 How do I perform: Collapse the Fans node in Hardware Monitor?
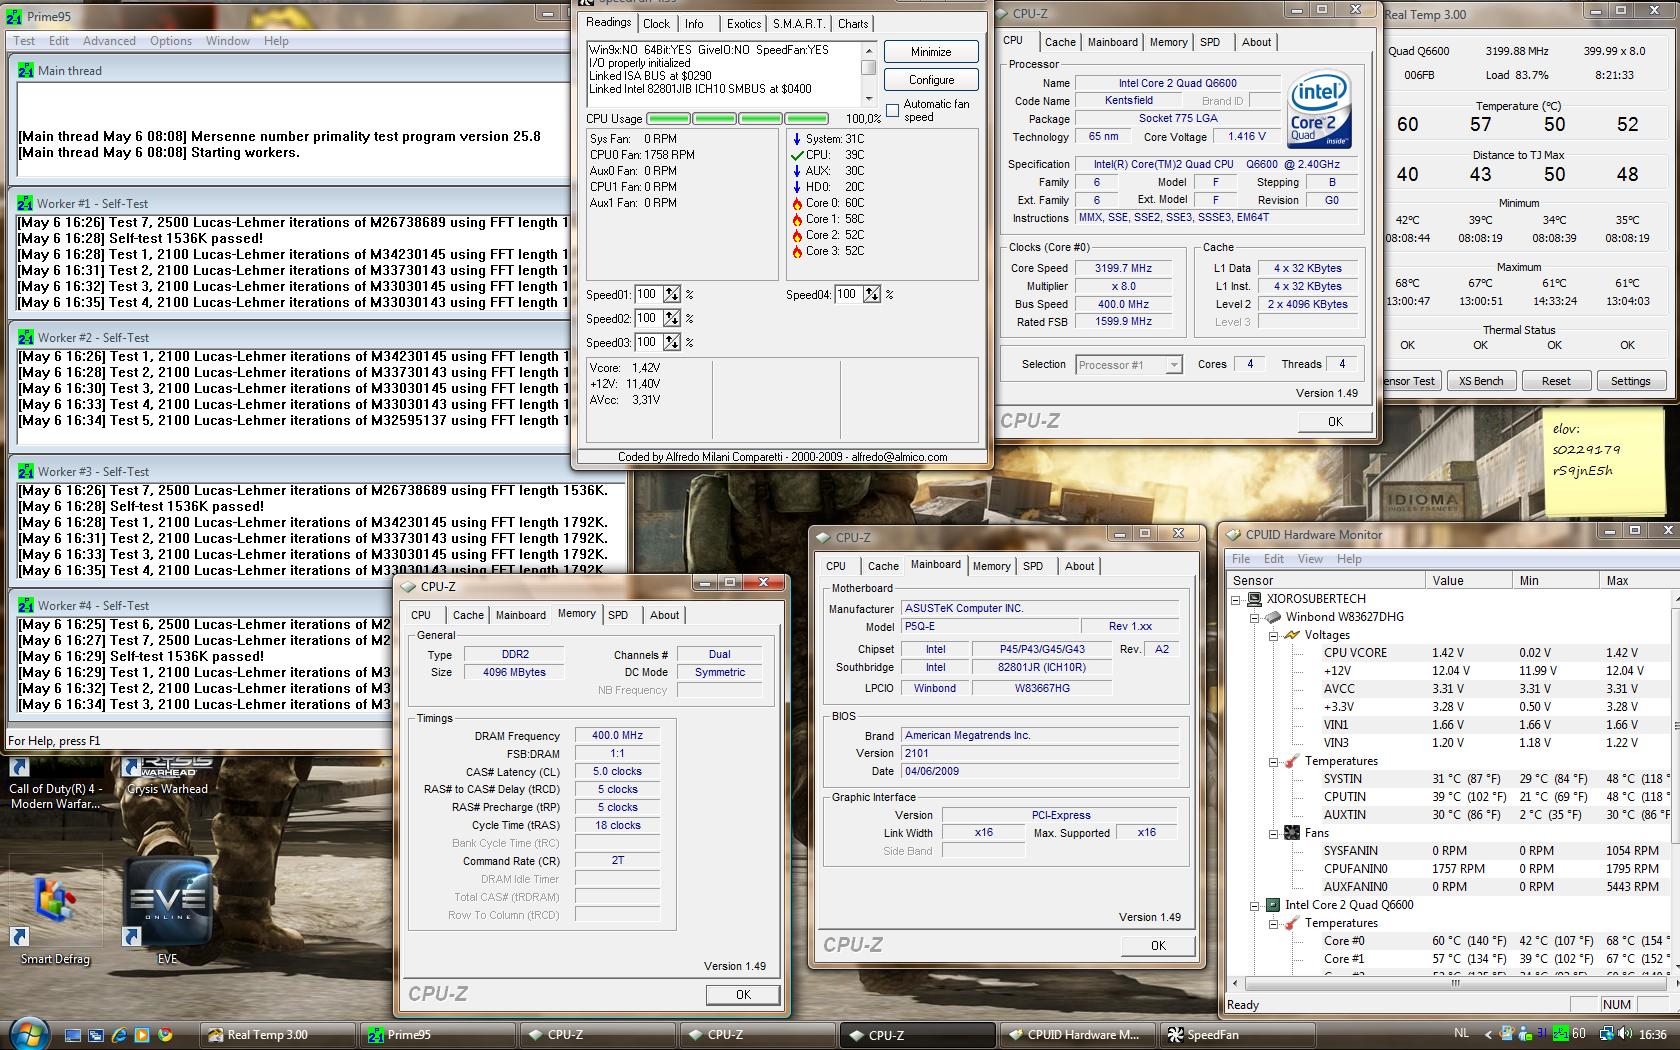pyautogui.click(x=1273, y=833)
